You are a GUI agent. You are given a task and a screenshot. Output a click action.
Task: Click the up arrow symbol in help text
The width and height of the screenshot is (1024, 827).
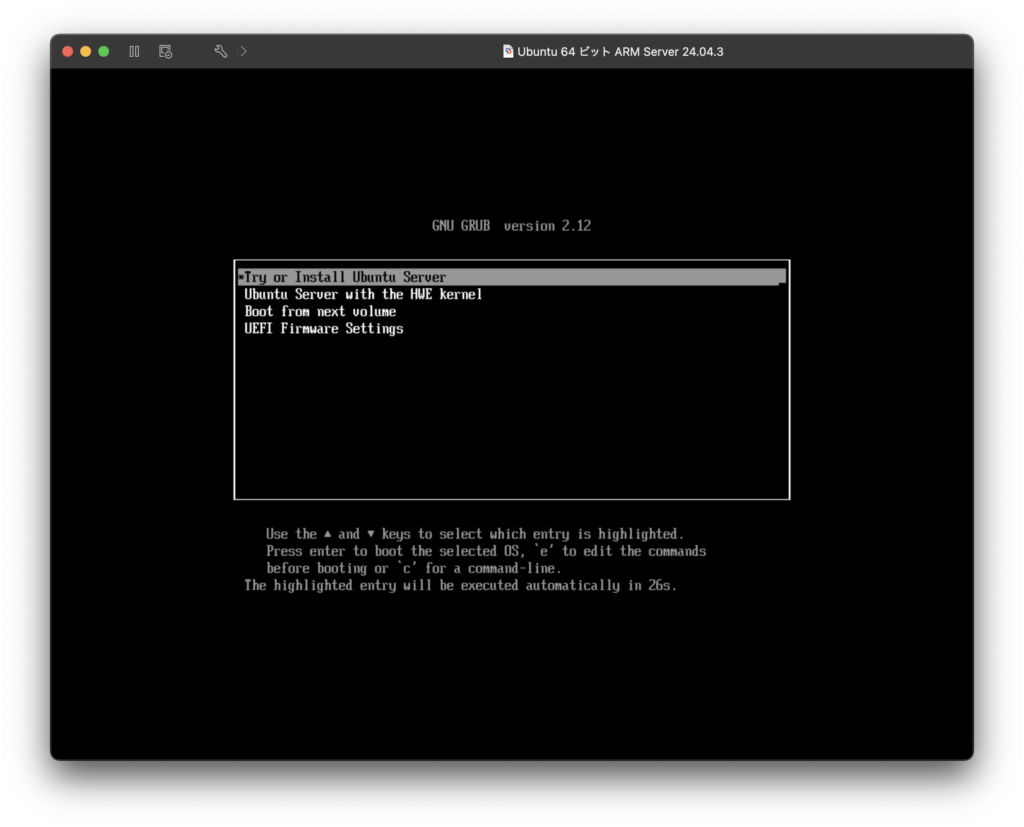pyautogui.click(x=328, y=534)
